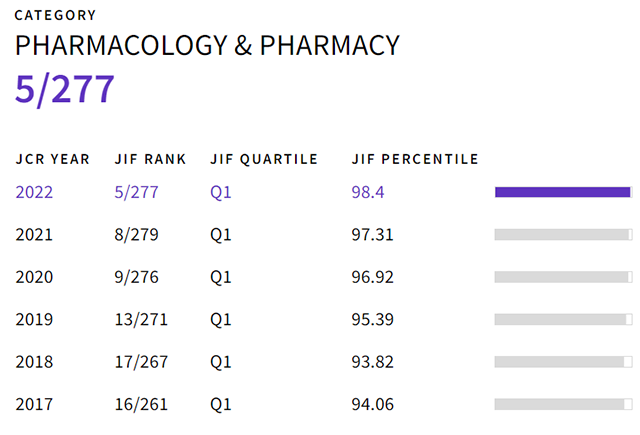Image resolution: width=640 pixels, height=435 pixels.
Task: Select the 5/277 rank for 2022
Action: click(137, 192)
